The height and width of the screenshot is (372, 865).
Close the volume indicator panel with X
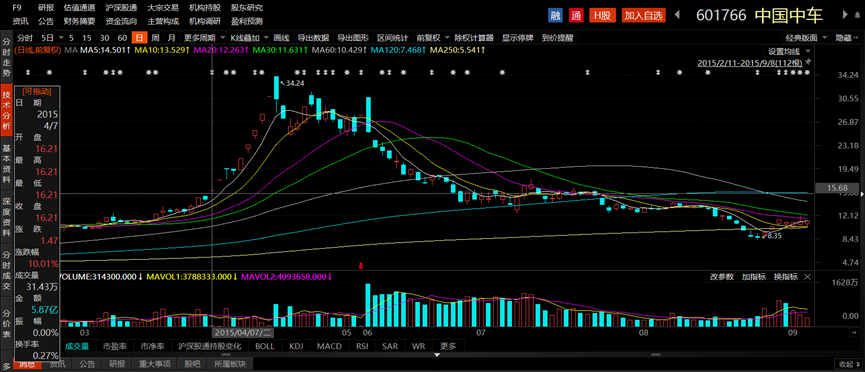[808, 277]
